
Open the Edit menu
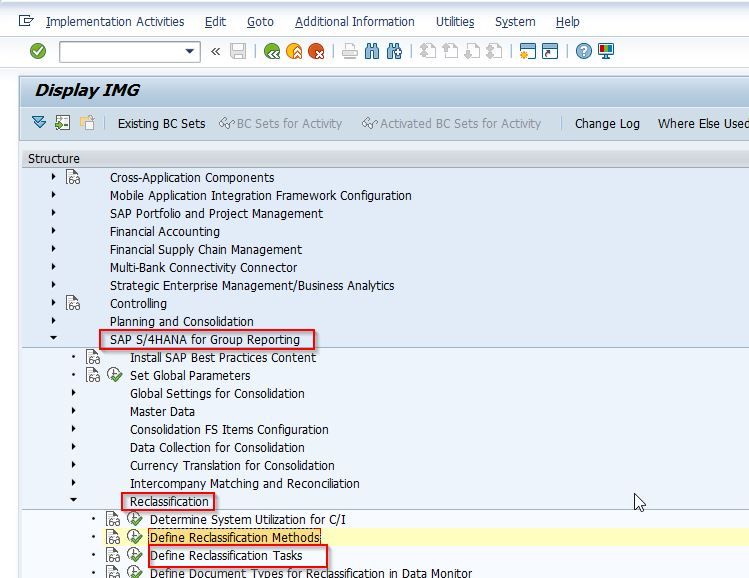[x=215, y=22]
